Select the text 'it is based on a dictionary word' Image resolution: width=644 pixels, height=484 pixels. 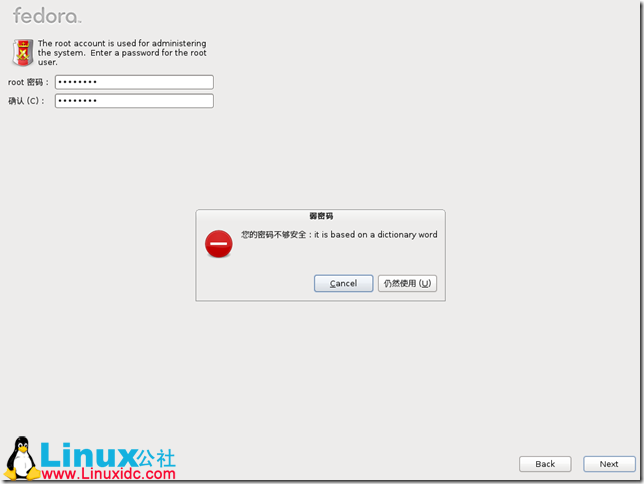click(375, 235)
